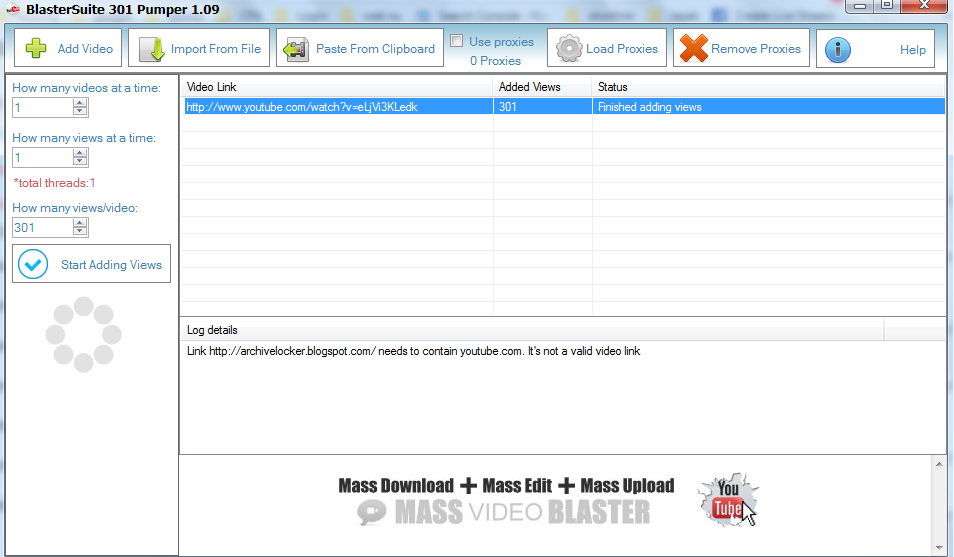The image size is (954, 557).
Task: Focus the views/video input showing 301
Action: click(x=42, y=228)
